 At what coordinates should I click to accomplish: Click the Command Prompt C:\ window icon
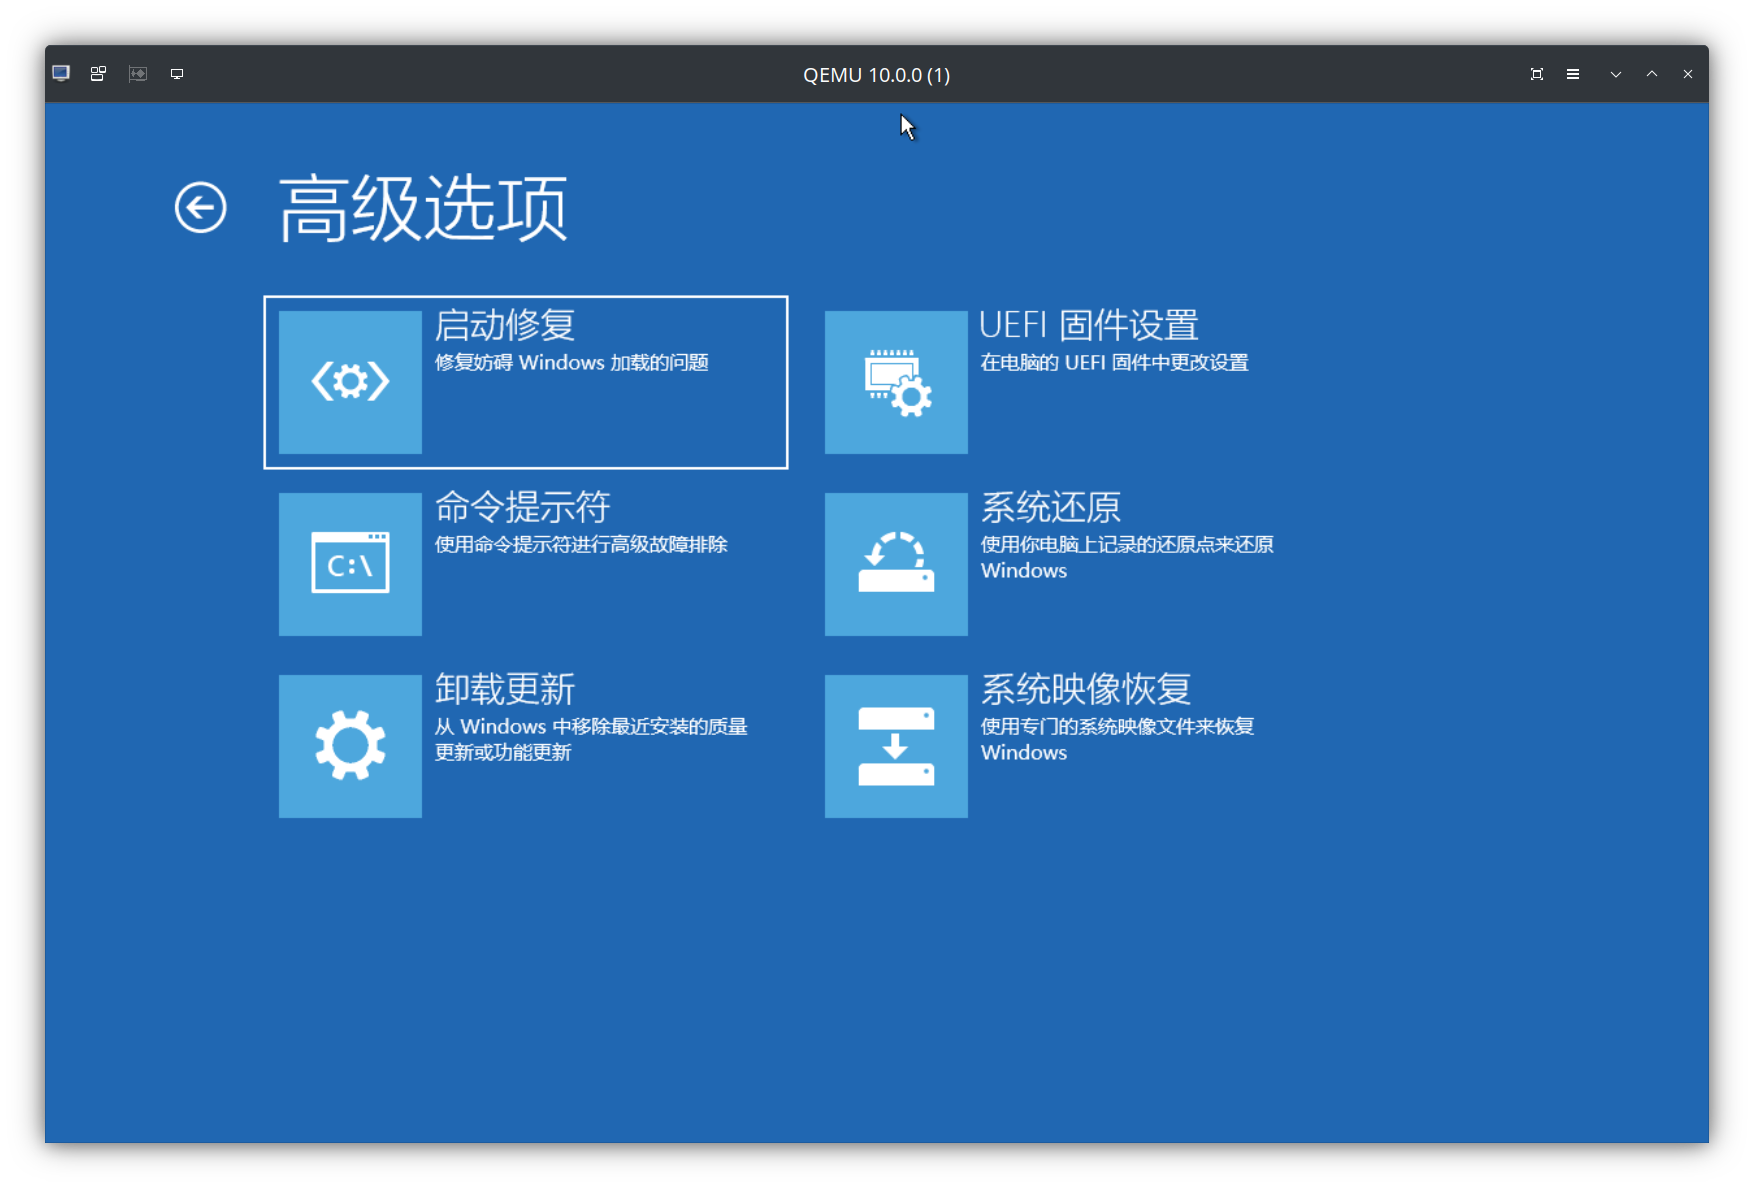coord(349,563)
